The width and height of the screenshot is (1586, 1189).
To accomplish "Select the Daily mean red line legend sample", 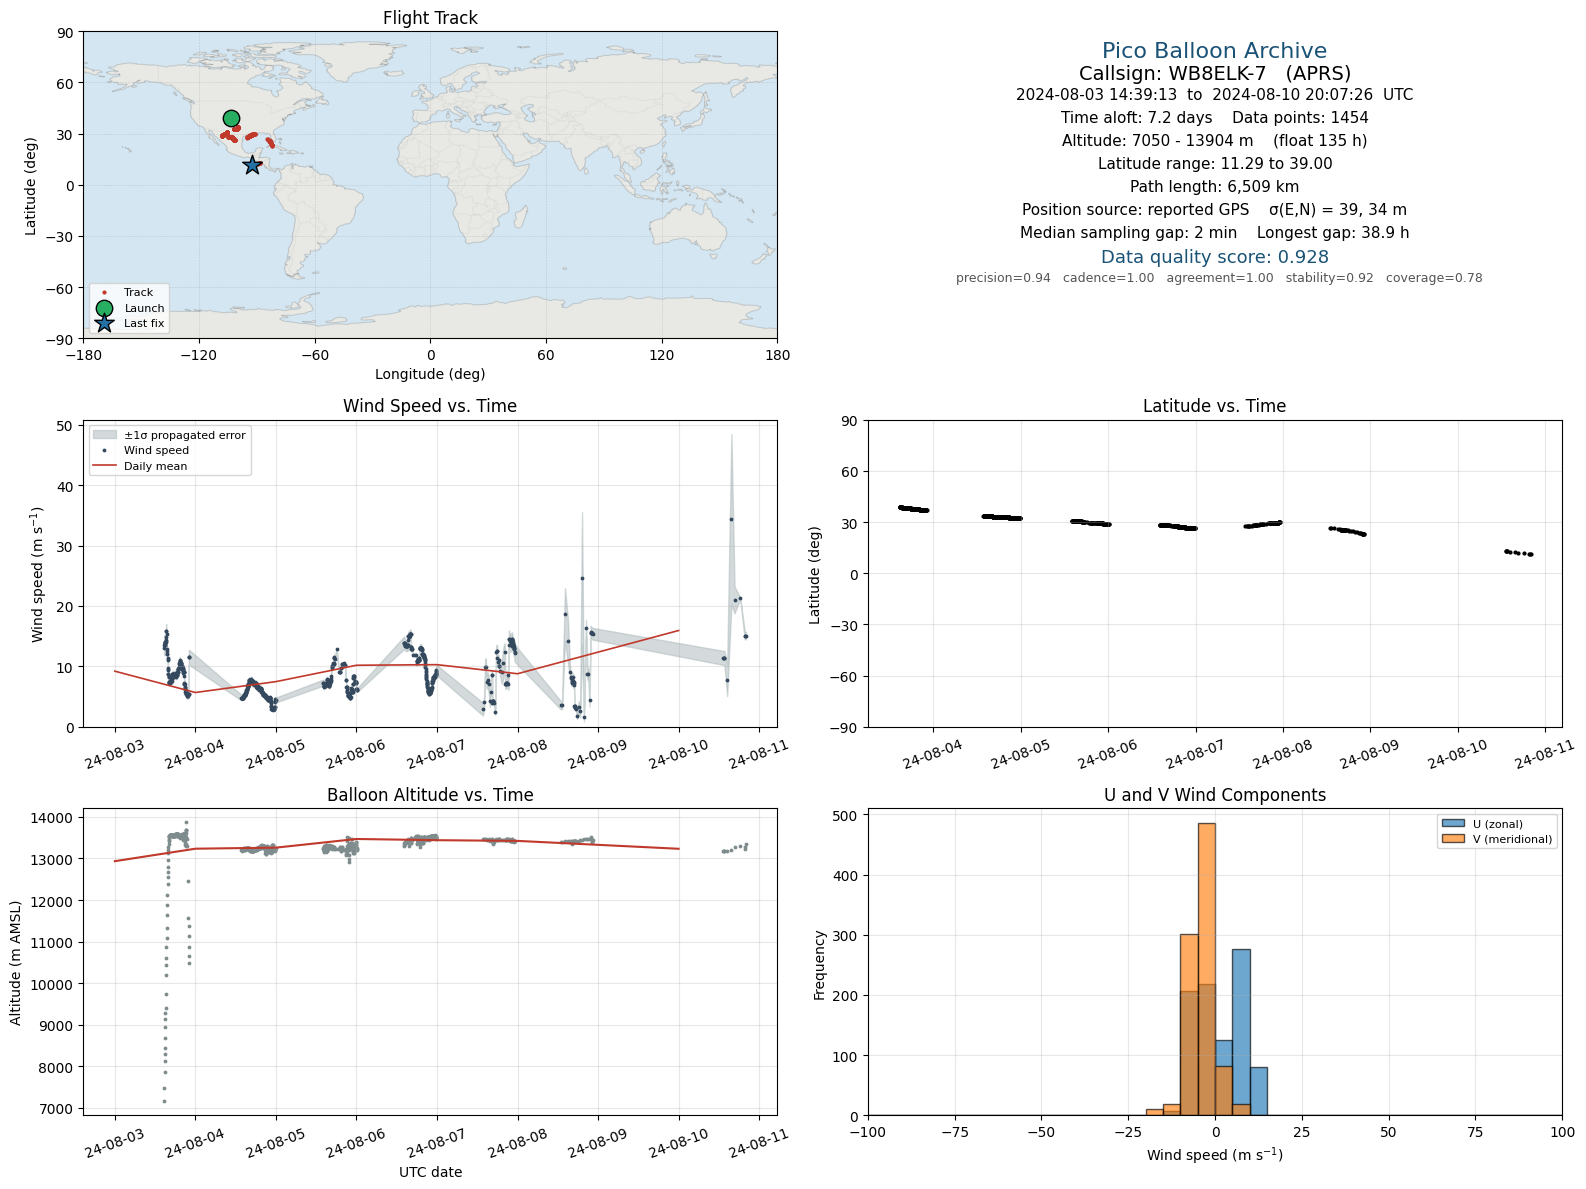I will (x=104, y=466).
